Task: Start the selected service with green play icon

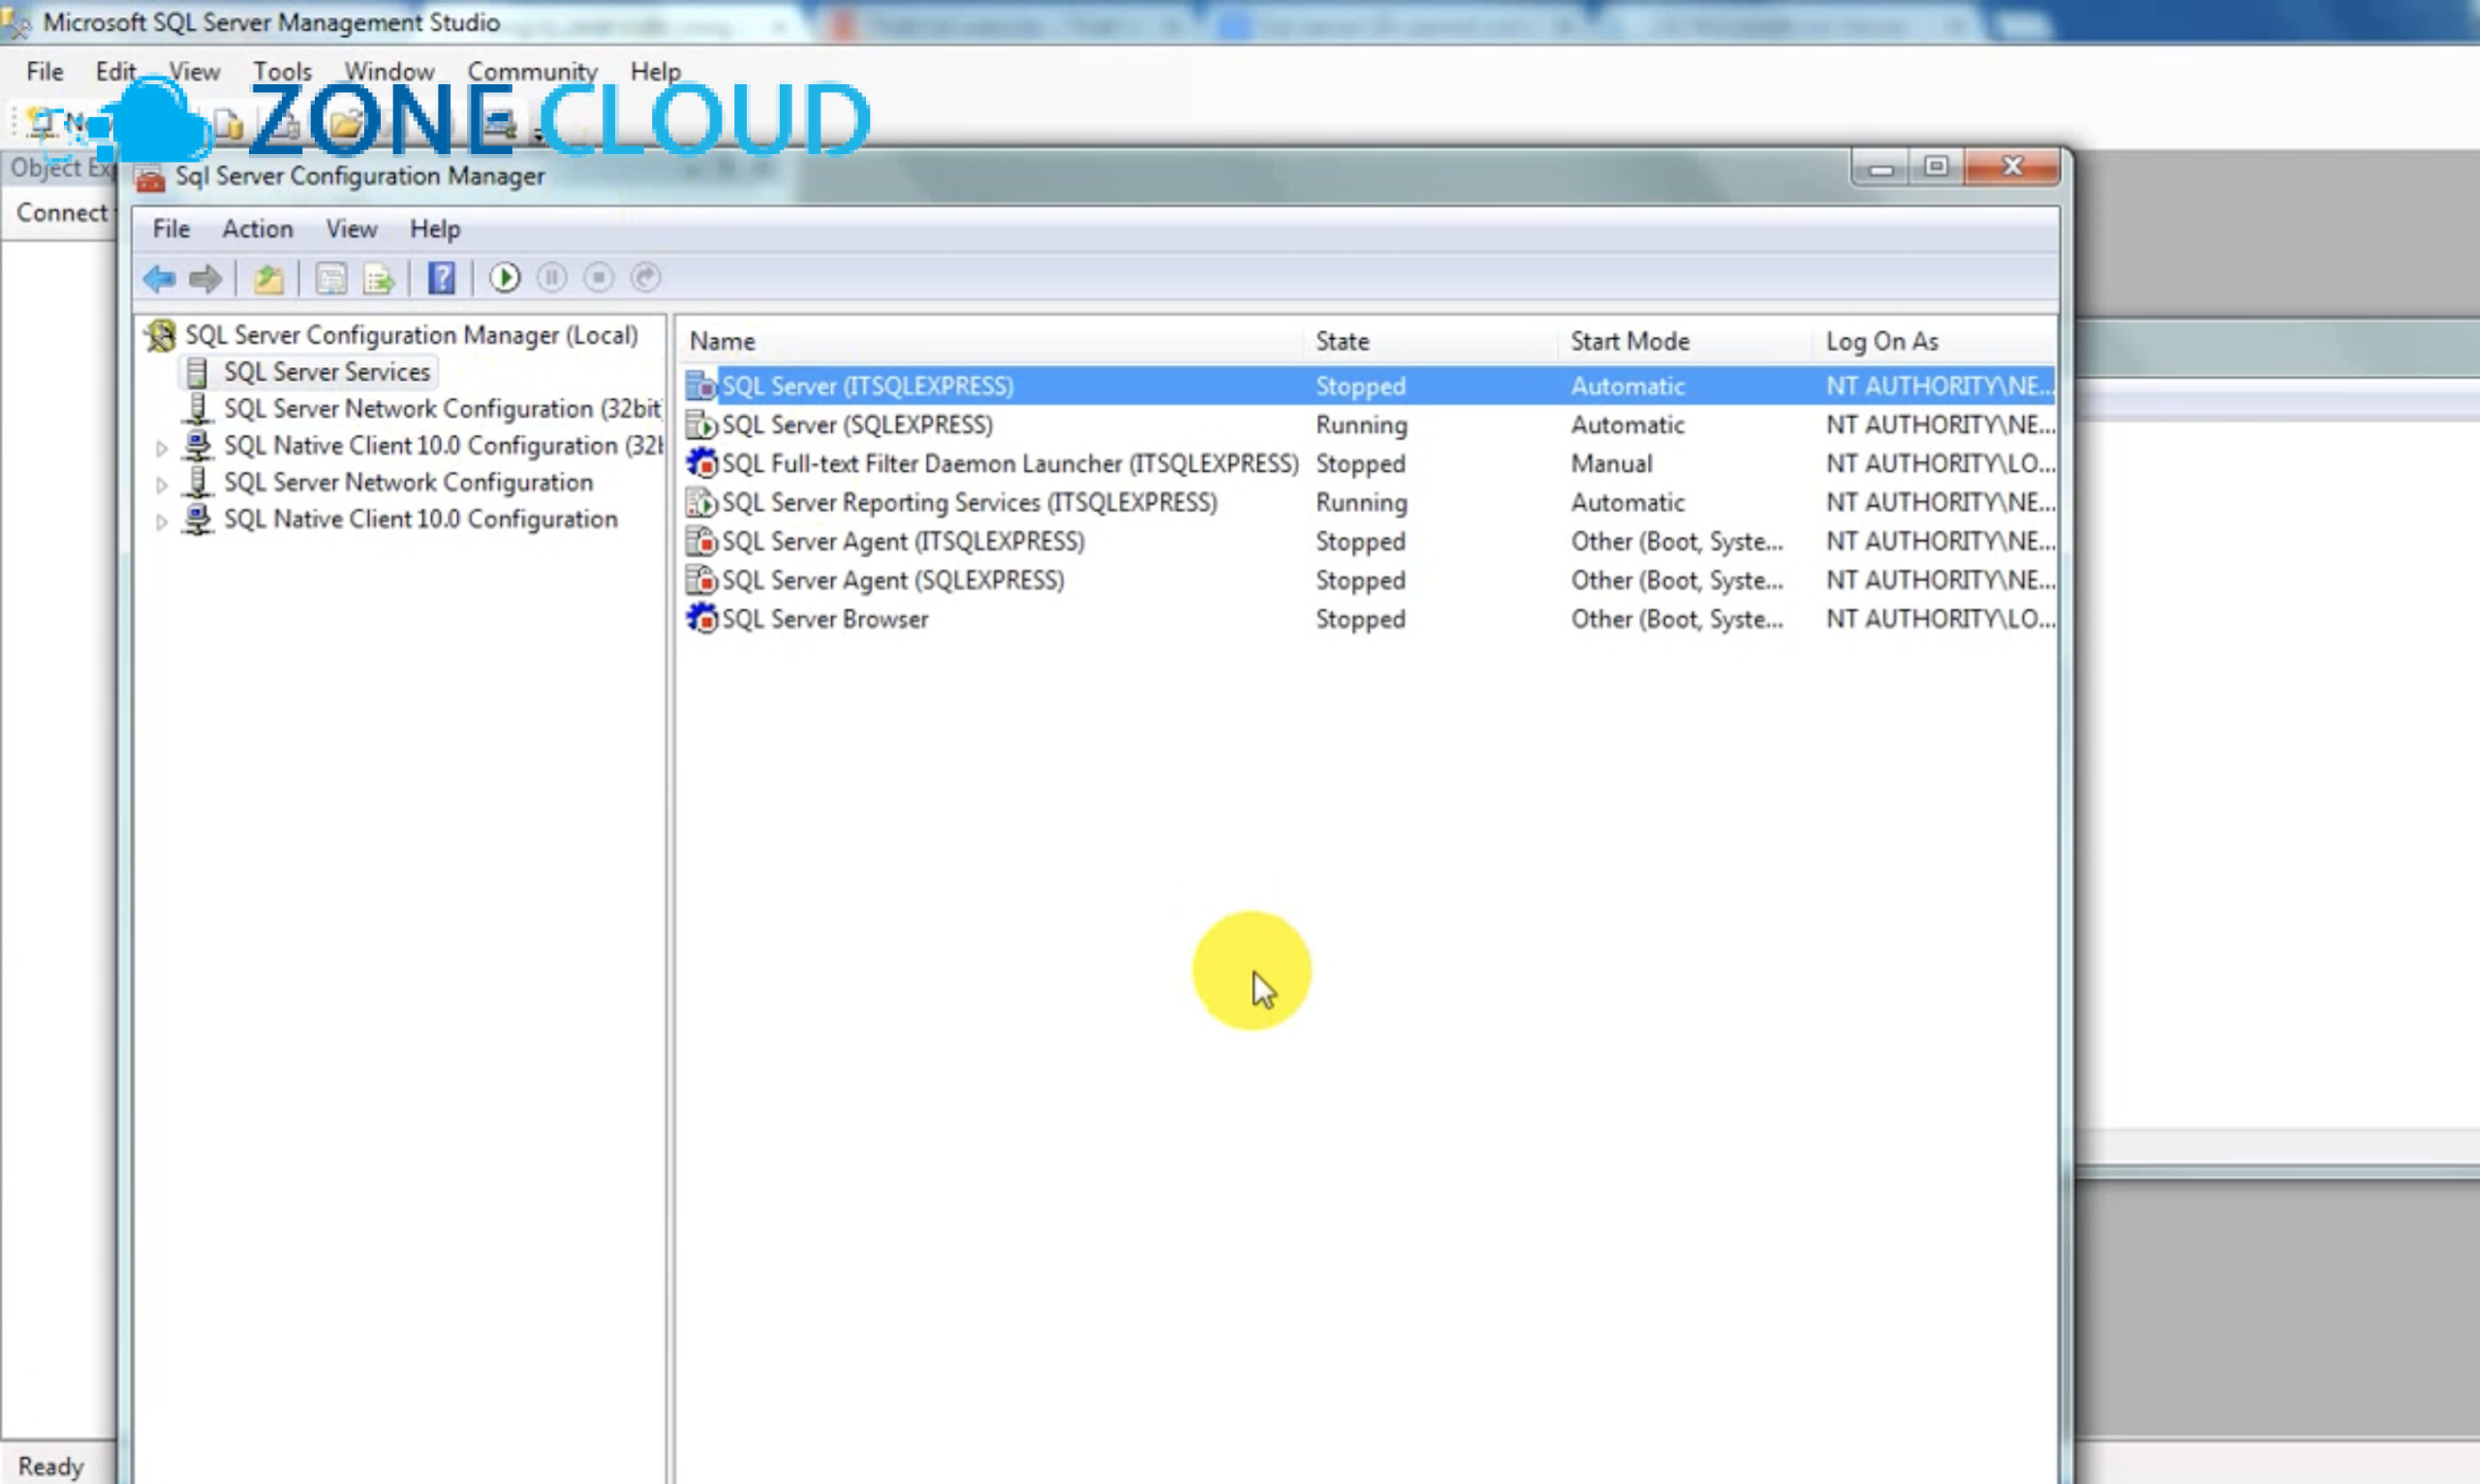Action: pos(505,278)
